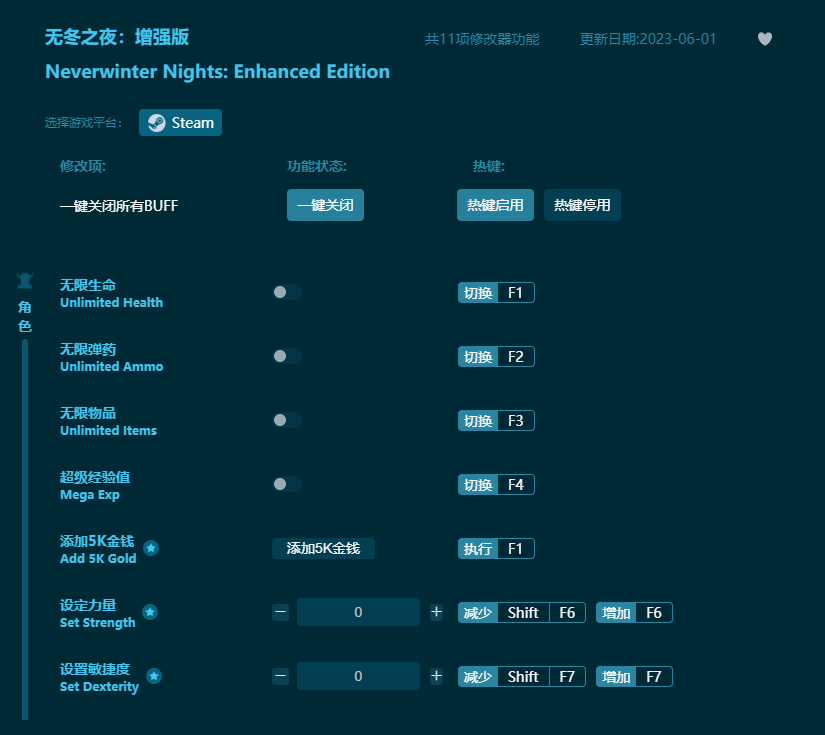Click the star icon beside Set Strength
Screen dimensions: 825x735
pyautogui.click(x=152, y=612)
